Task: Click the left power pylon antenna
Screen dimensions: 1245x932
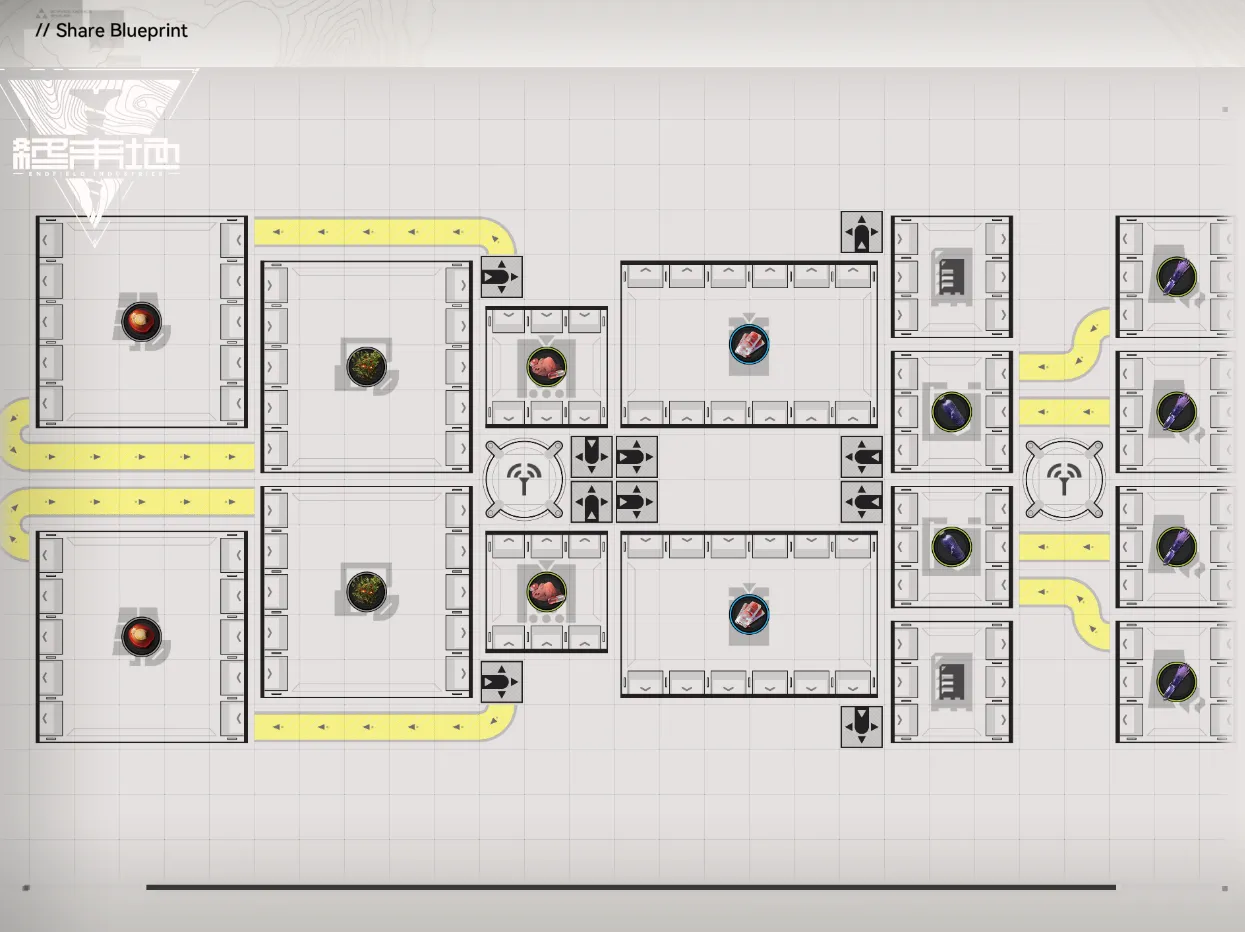Action: click(523, 480)
